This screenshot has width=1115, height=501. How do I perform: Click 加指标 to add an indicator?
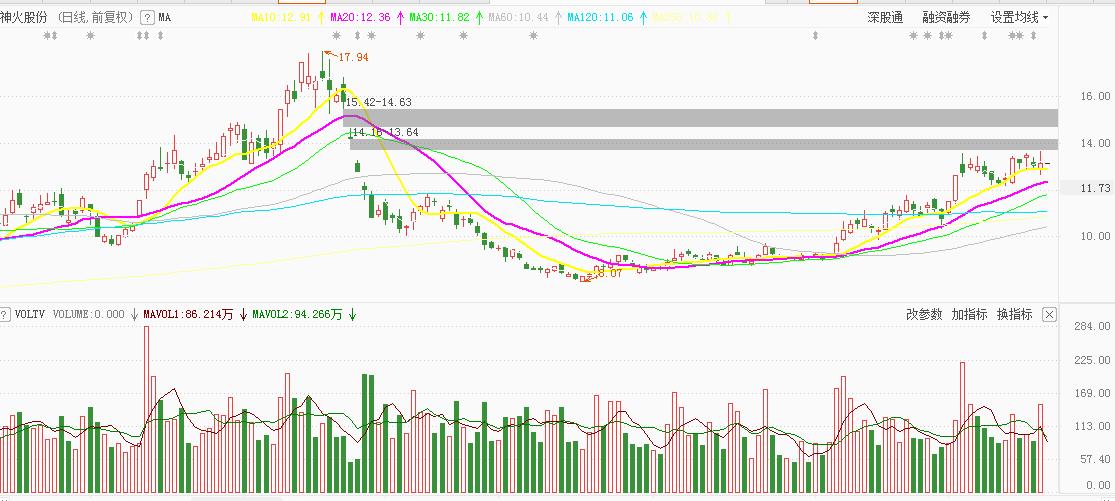pos(969,314)
